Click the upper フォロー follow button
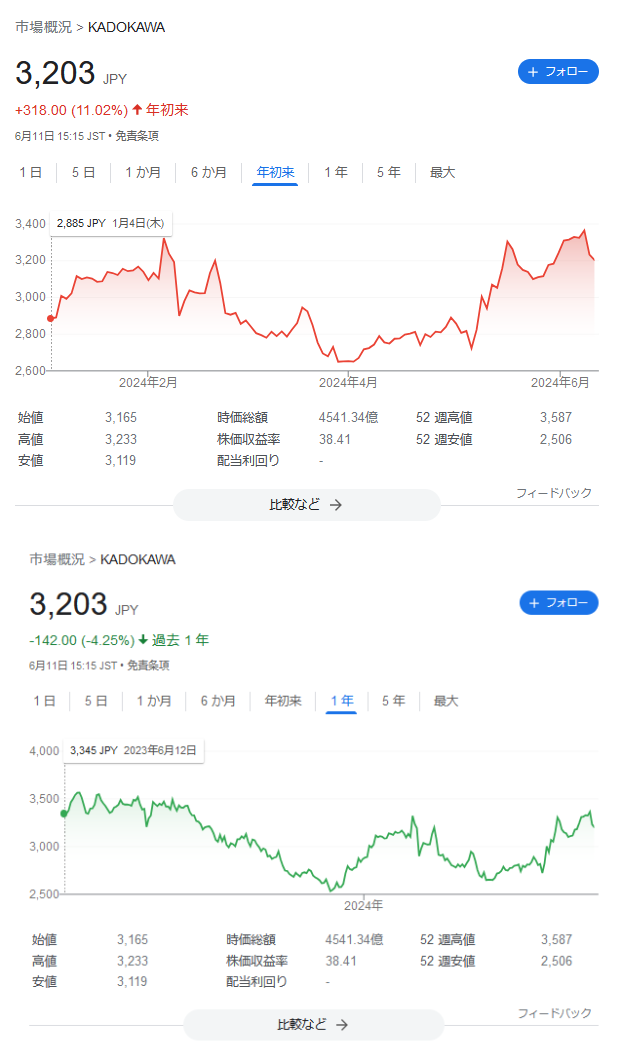Image resolution: width=621 pixels, height=1061 pixels. [558, 72]
